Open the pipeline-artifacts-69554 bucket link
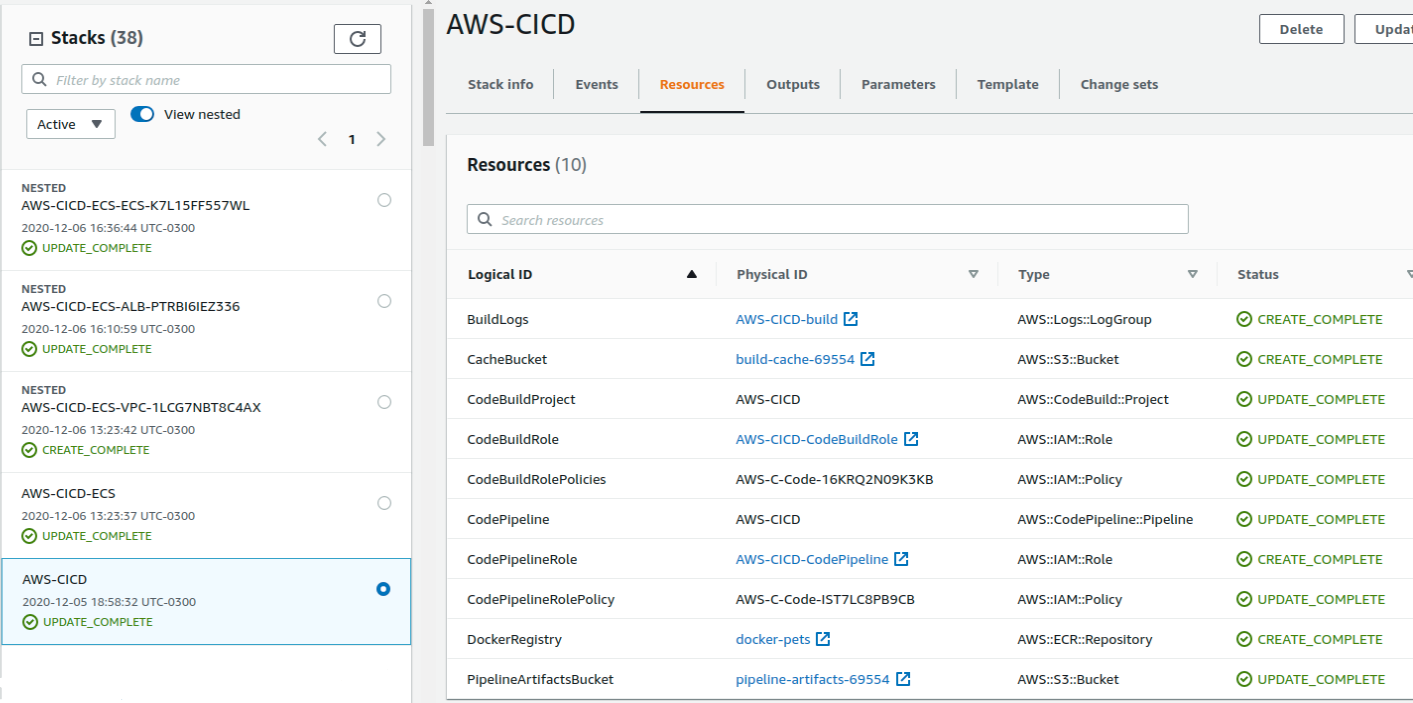The width and height of the screenshot is (1413, 703). pos(813,679)
